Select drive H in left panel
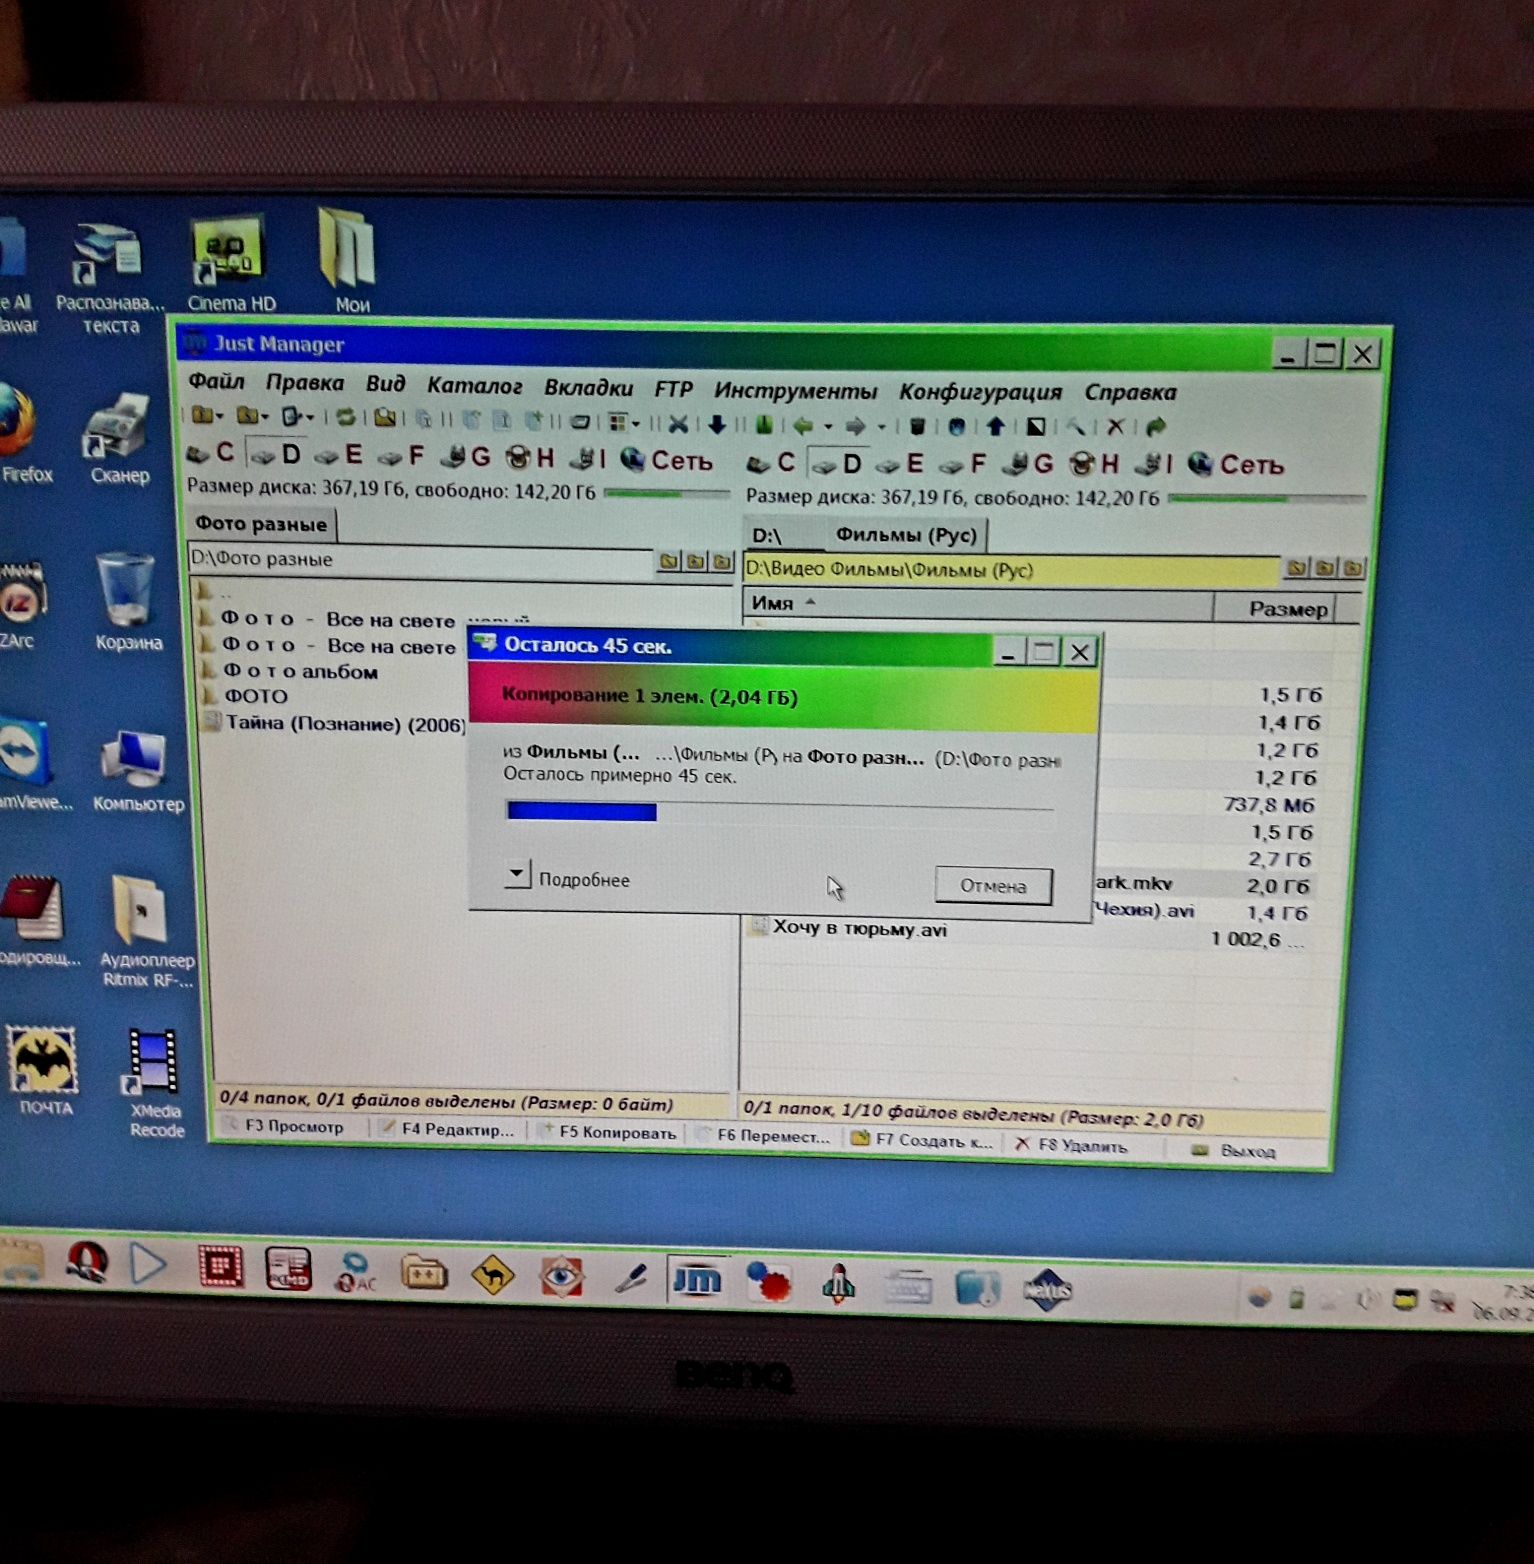The width and height of the screenshot is (1534, 1564). coord(530,459)
